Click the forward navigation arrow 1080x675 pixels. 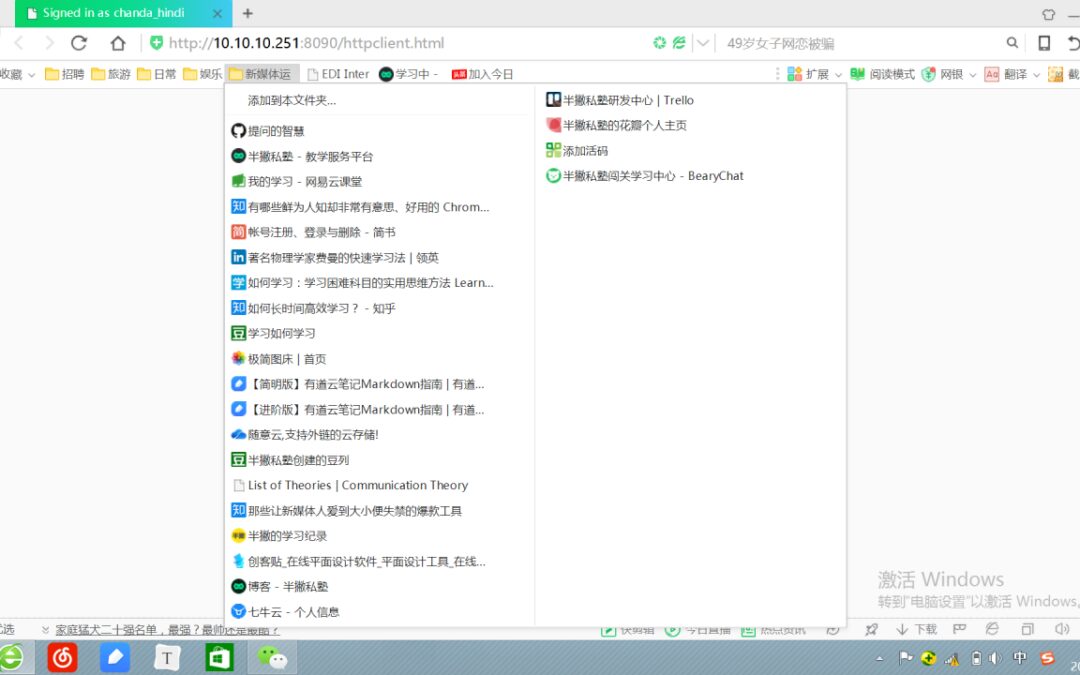tap(49, 43)
